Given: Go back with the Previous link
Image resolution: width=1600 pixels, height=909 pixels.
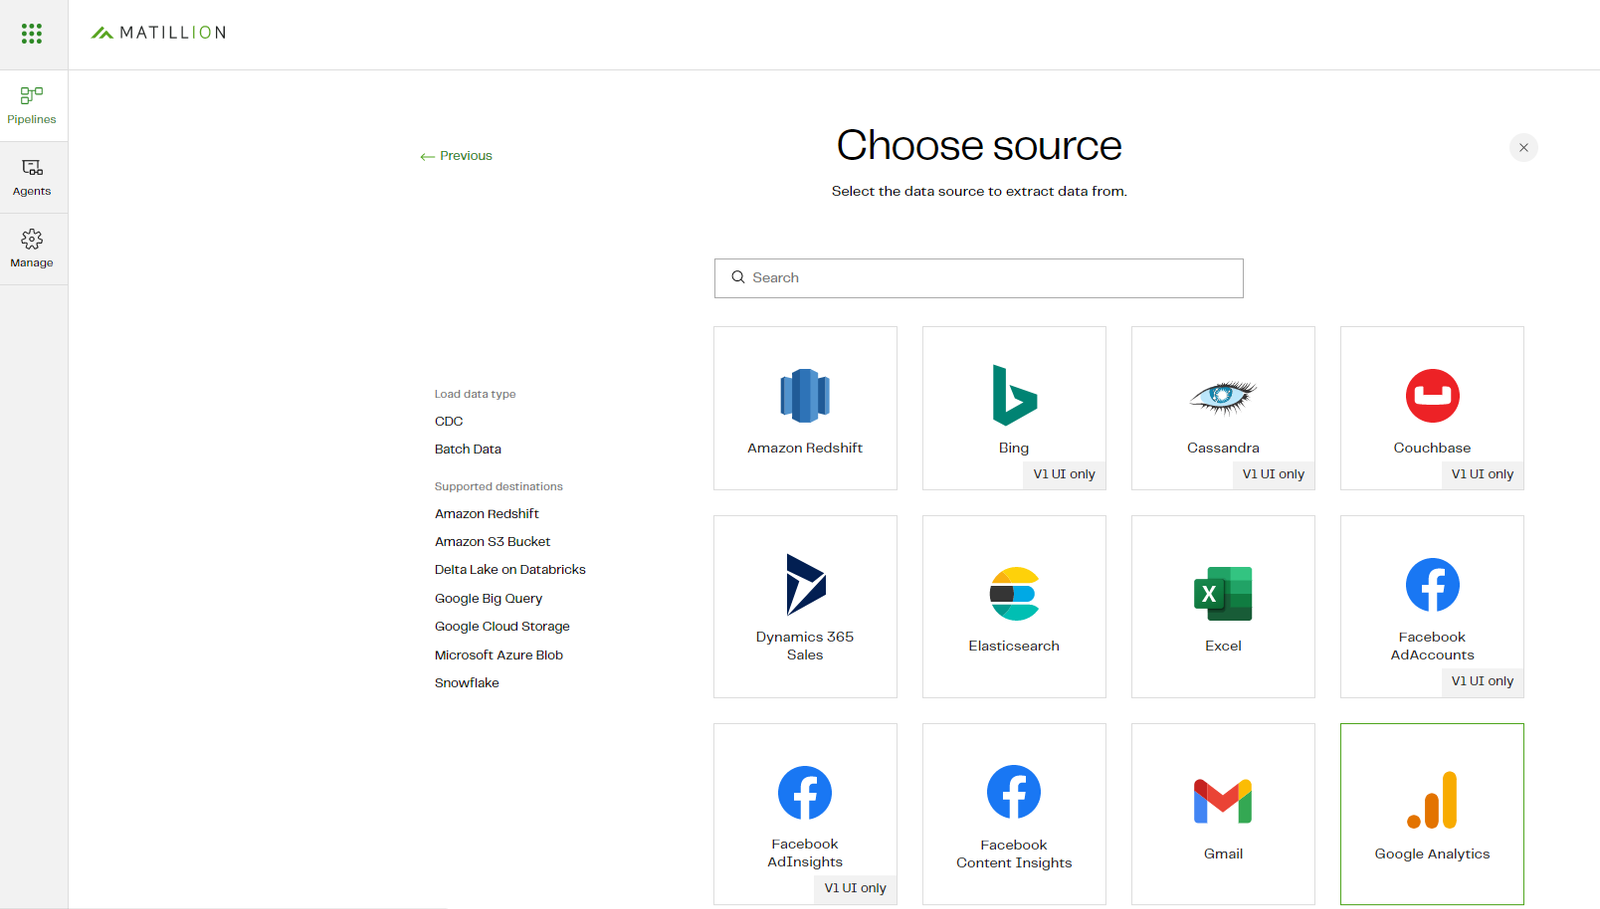Looking at the screenshot, I should pos(456,156).
